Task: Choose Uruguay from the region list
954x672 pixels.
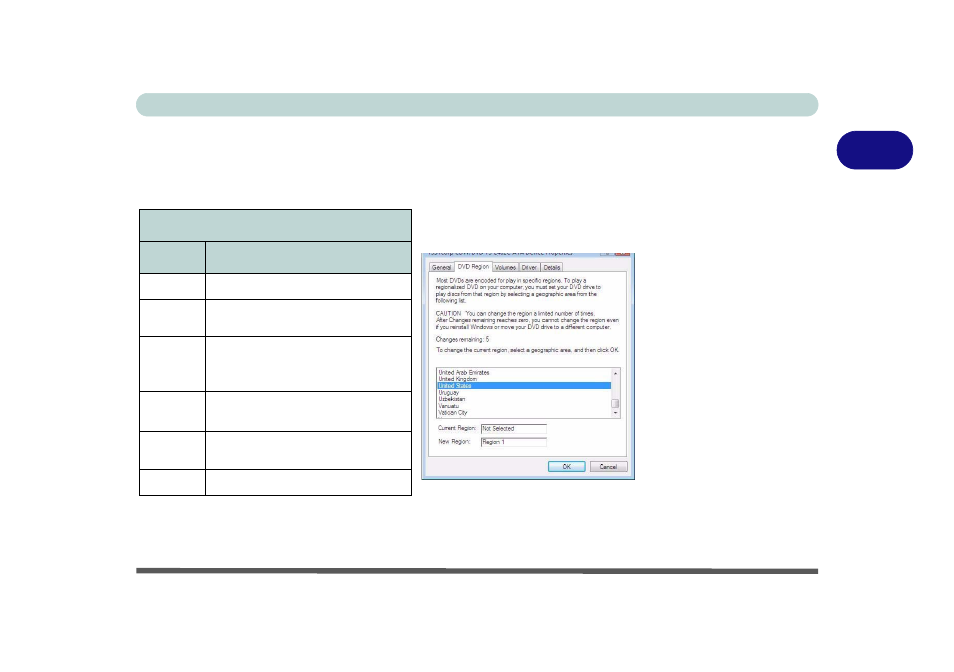Action: 524,392
